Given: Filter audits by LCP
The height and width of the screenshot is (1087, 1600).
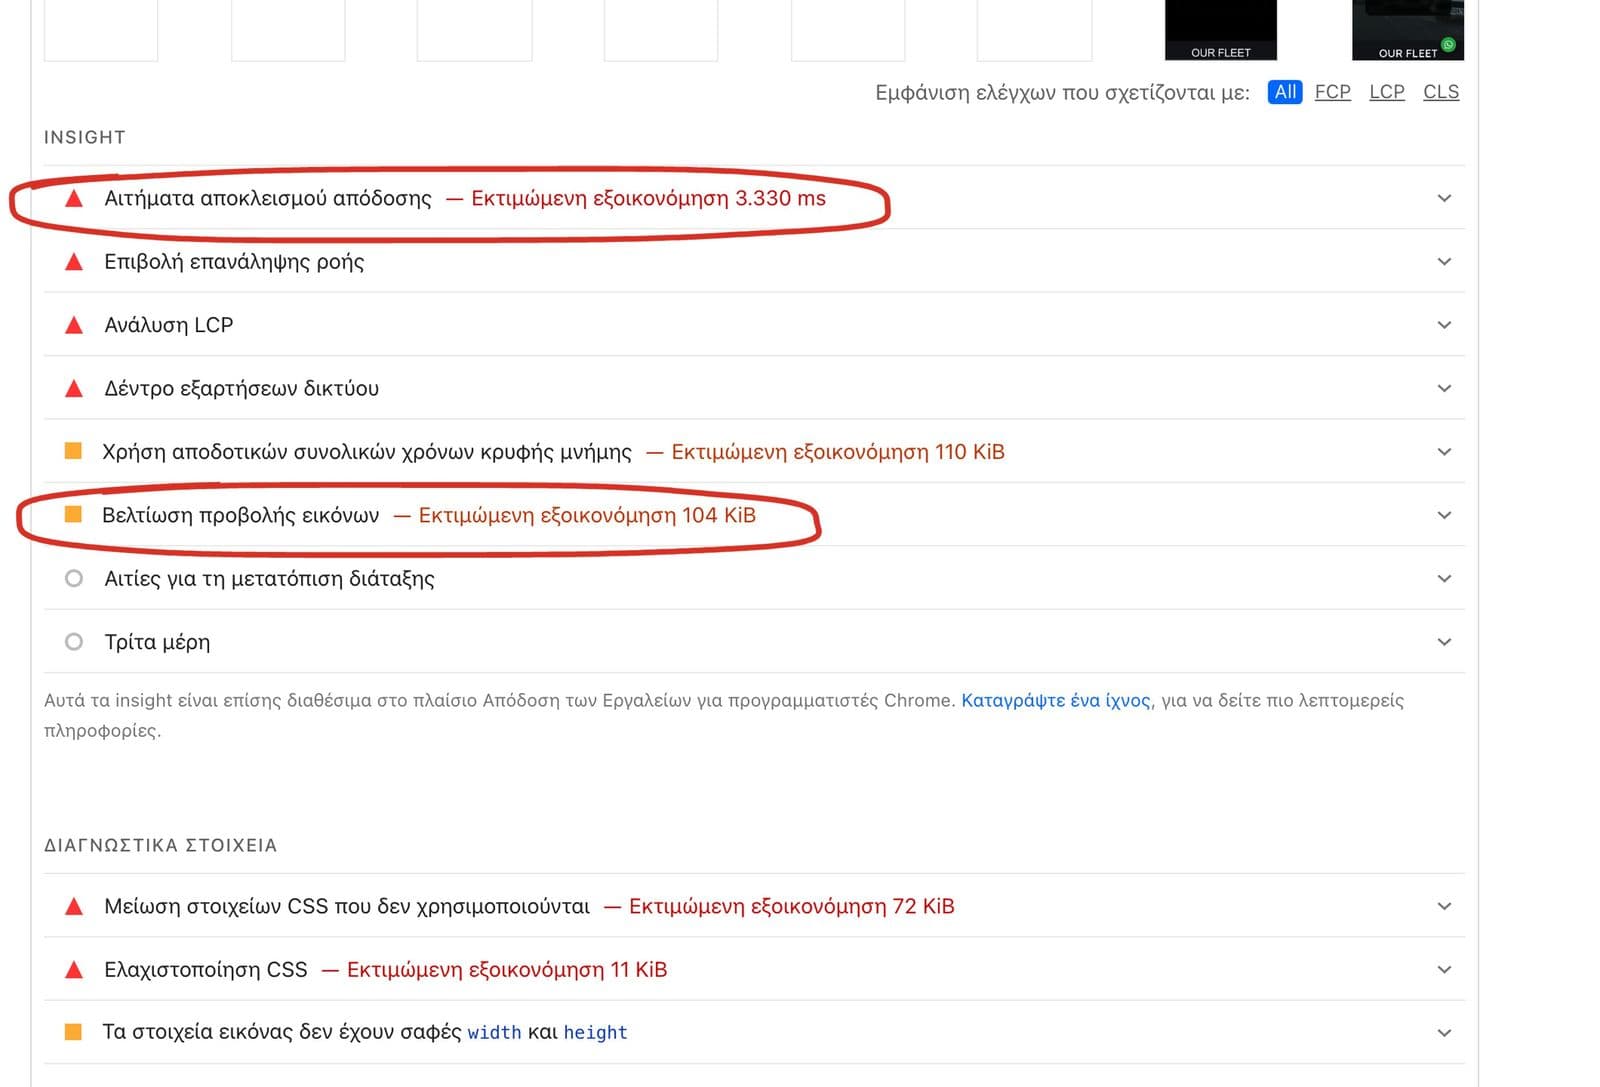Looking at the screenshot, I should (1387, 92).
